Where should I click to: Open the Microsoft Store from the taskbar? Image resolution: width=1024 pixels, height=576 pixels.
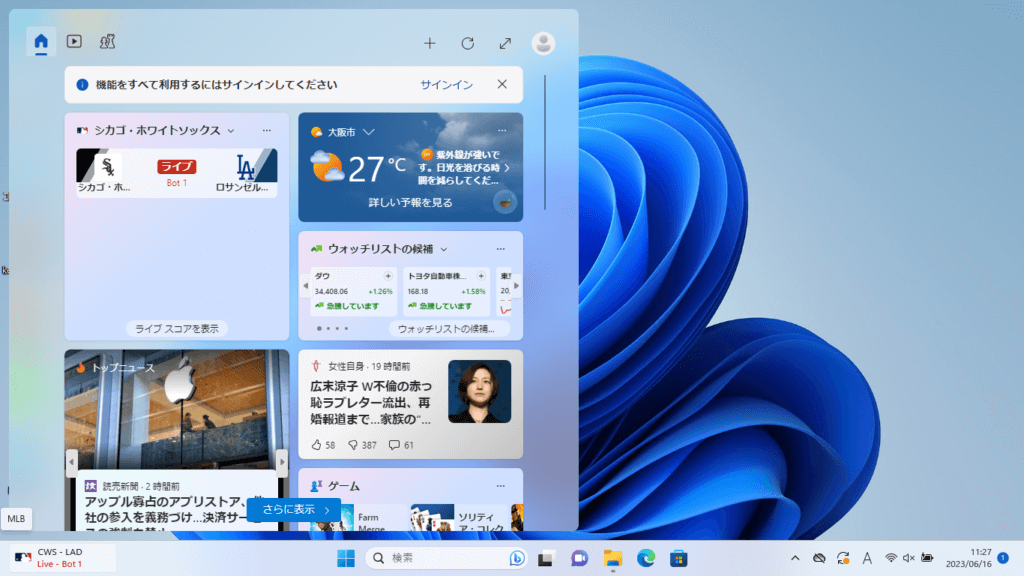[x=678, y=557]
